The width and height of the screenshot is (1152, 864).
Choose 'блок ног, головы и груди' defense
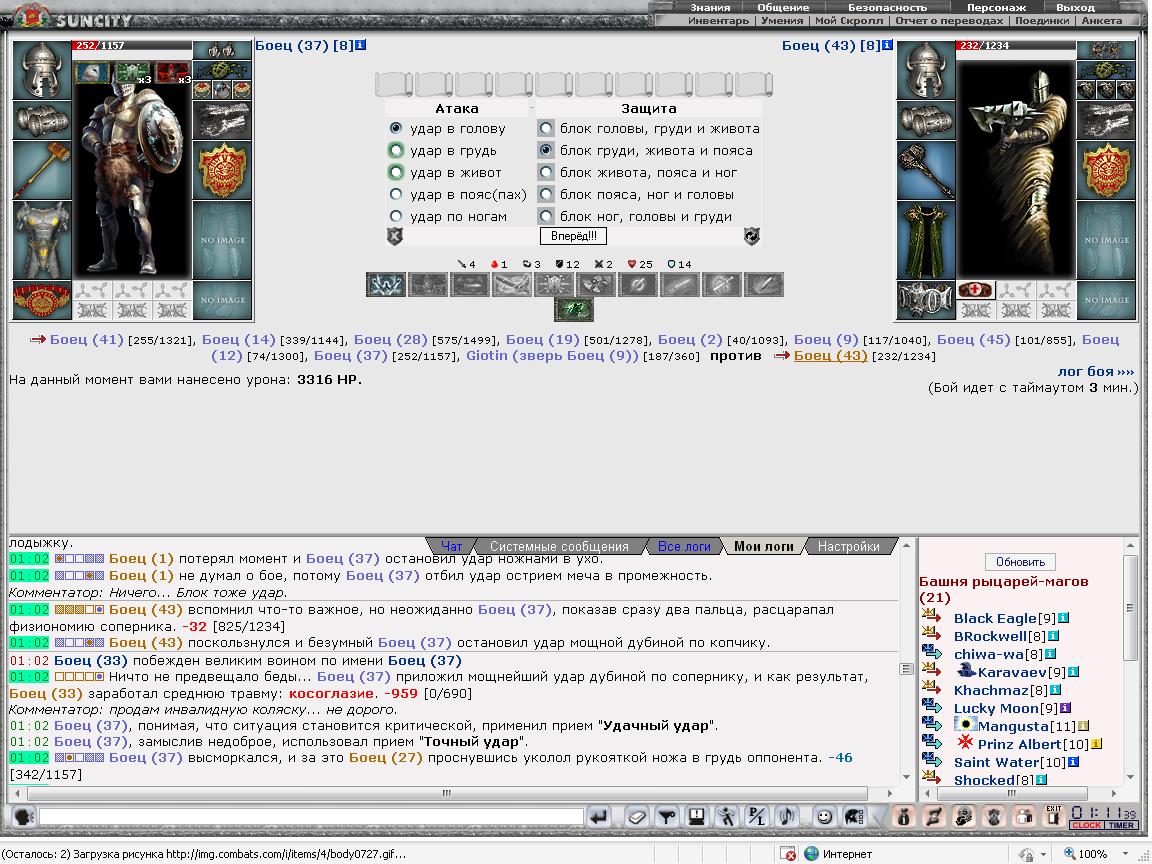pyautogui.click(x=546, y=217)
